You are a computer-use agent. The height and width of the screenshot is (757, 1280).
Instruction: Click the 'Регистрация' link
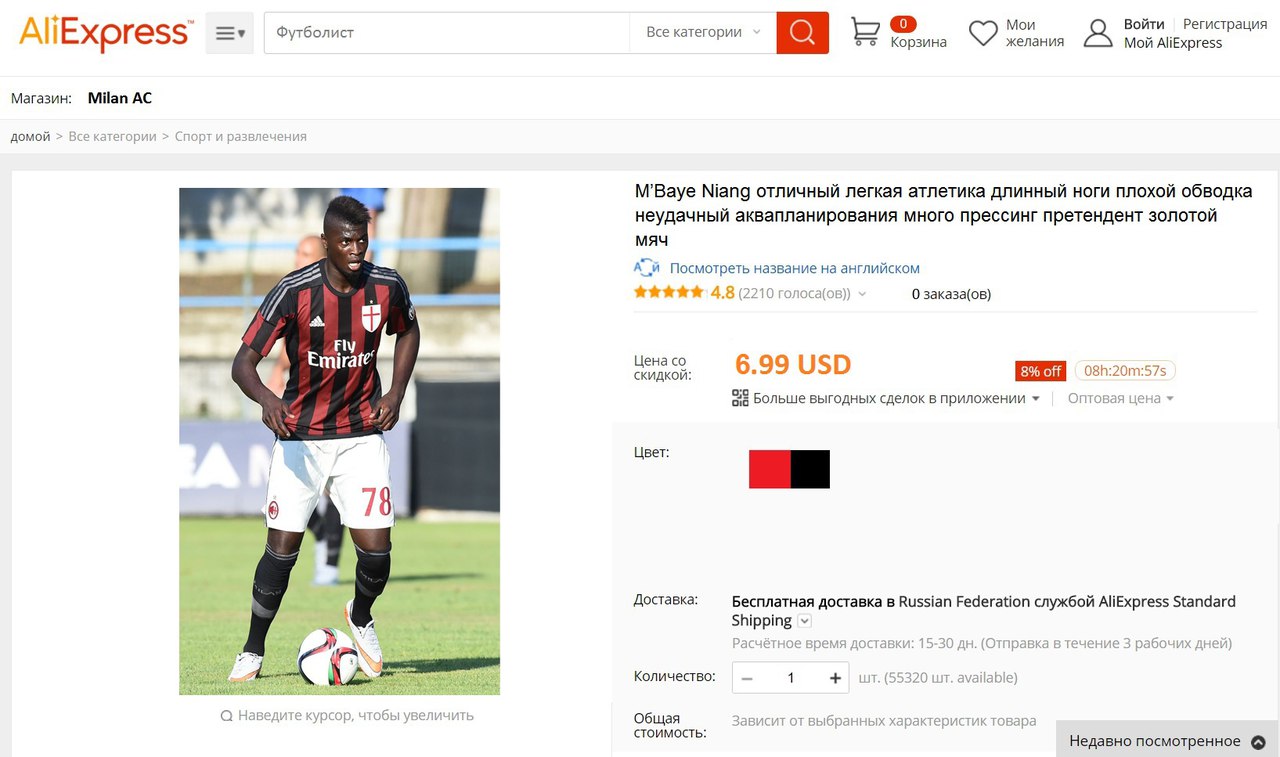[1225, 24]
